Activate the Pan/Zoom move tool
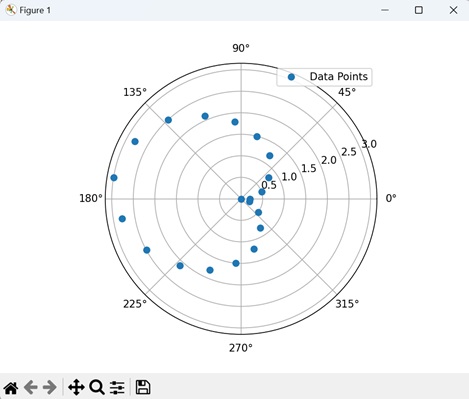 [x=76, y=388]
